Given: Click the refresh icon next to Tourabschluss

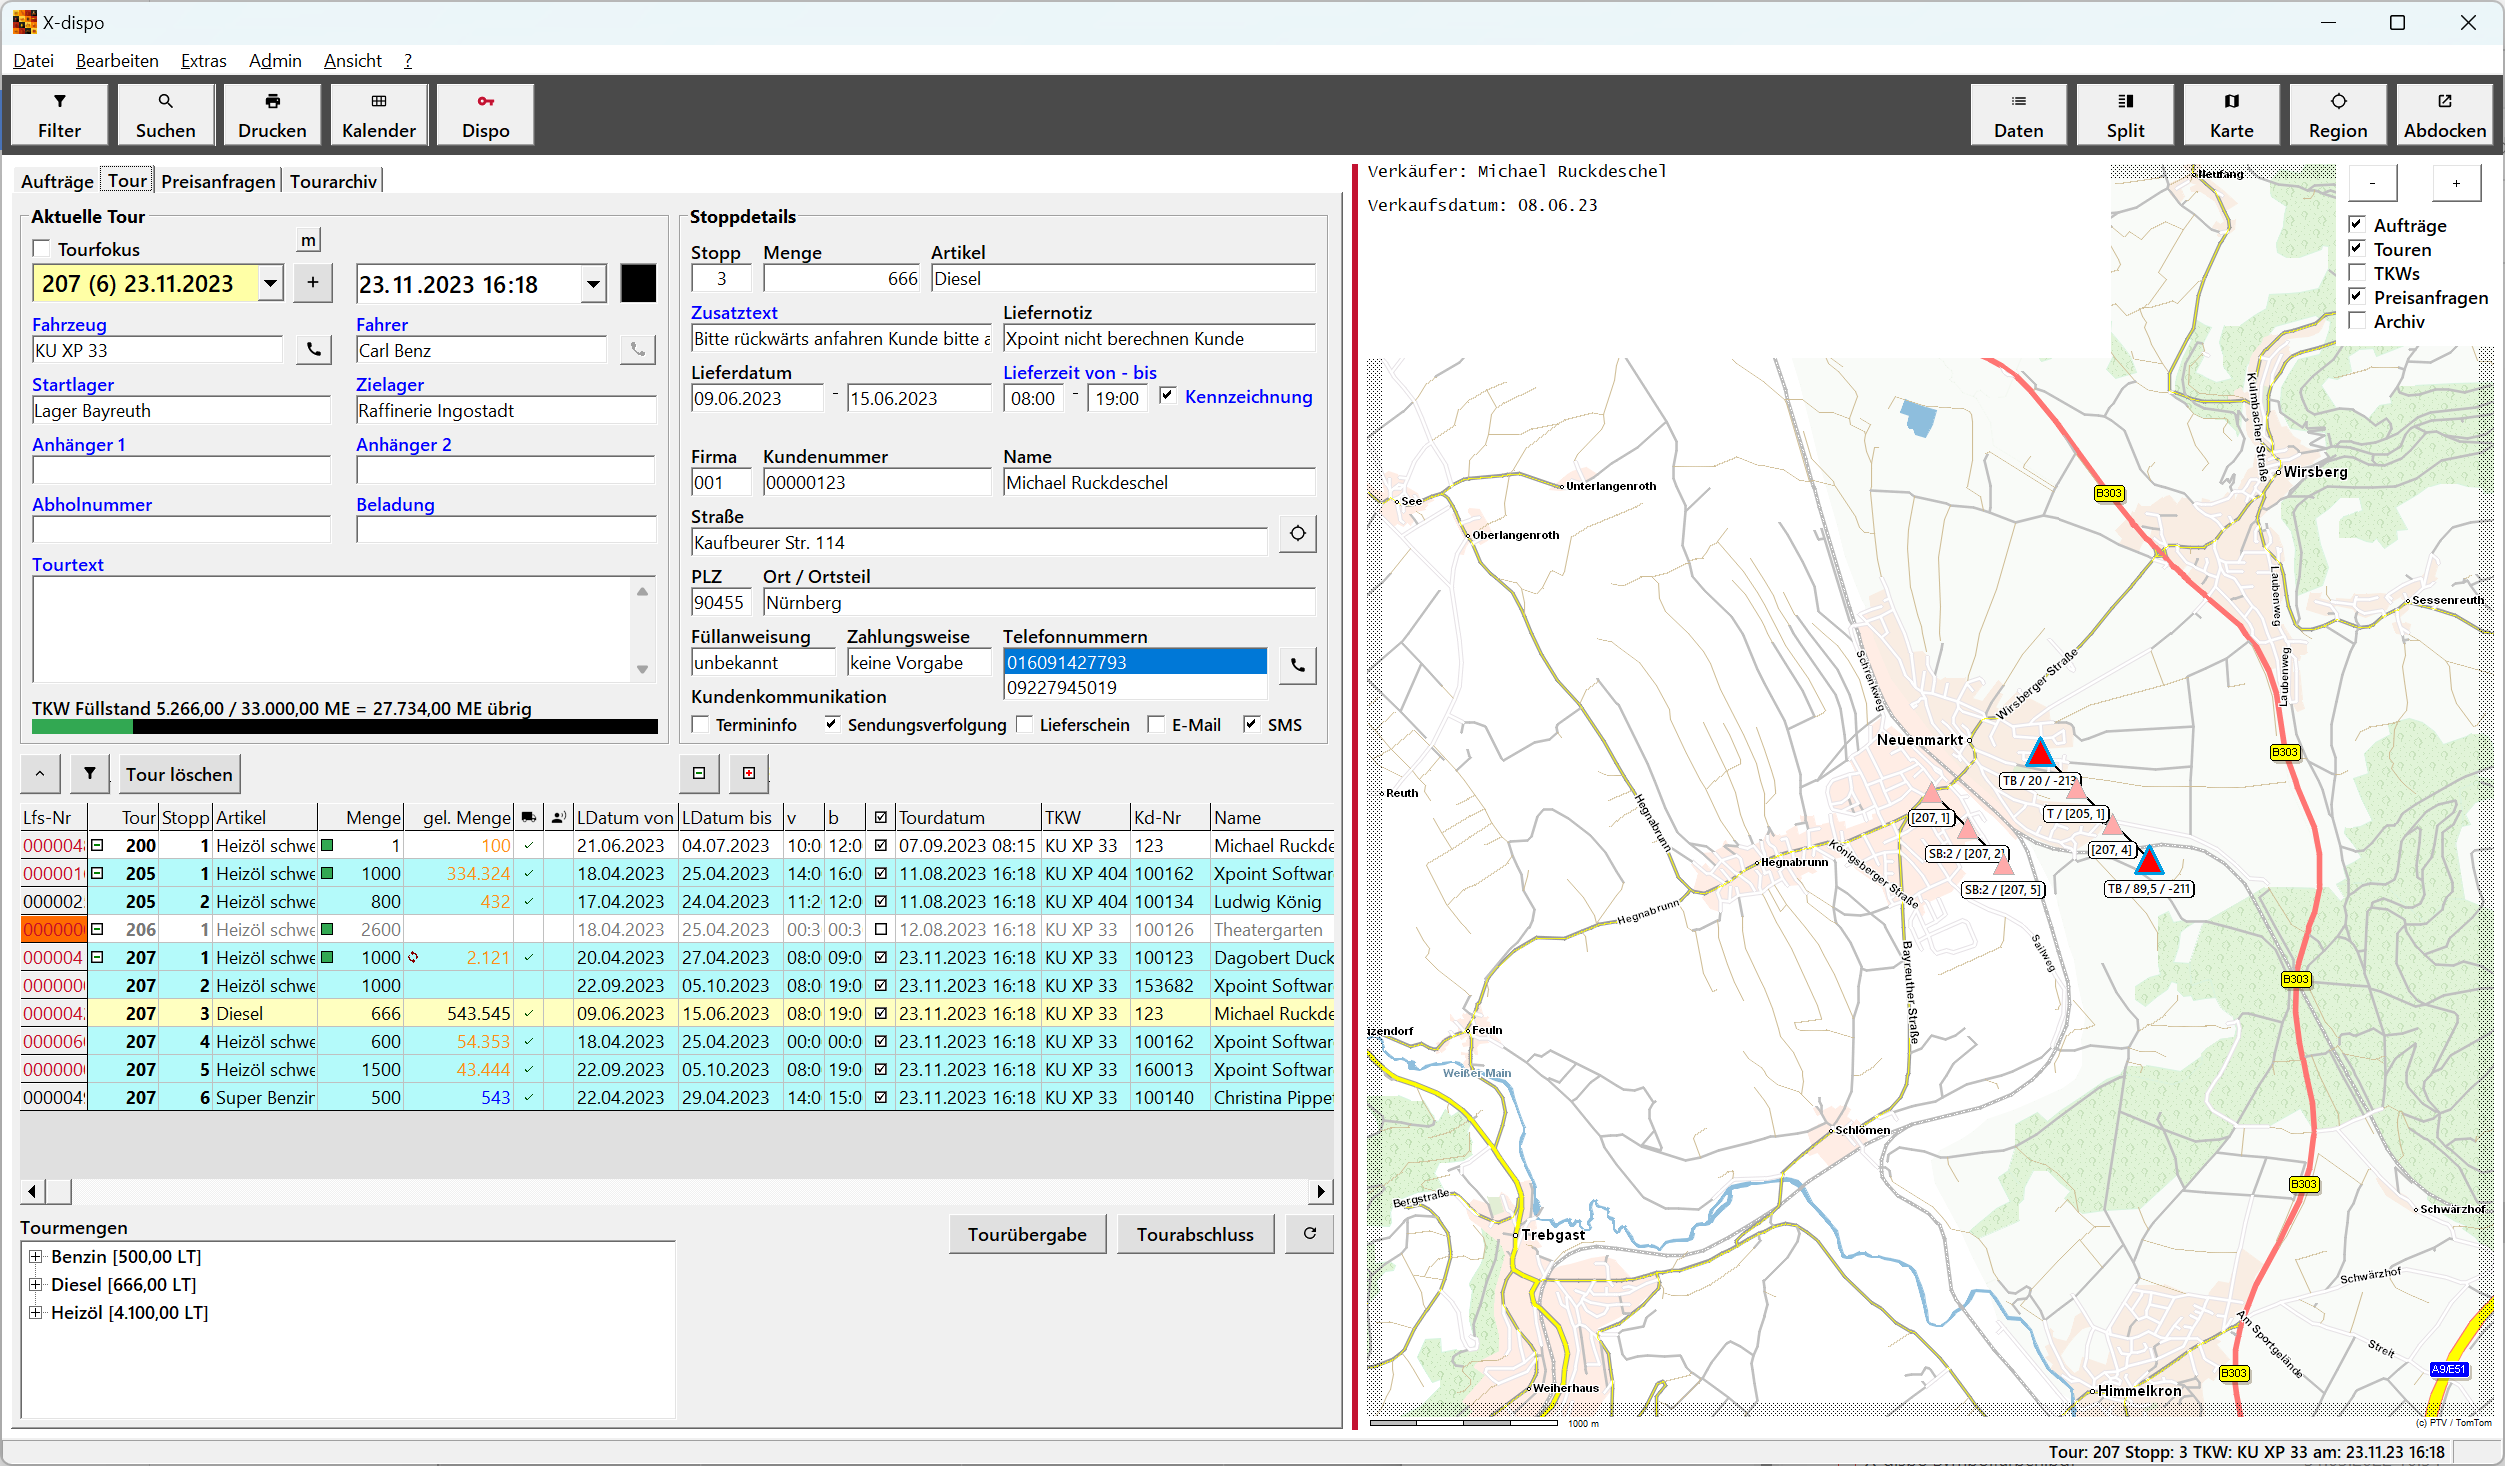Looking at the screenshot, I should [x=1309, y=1234].
